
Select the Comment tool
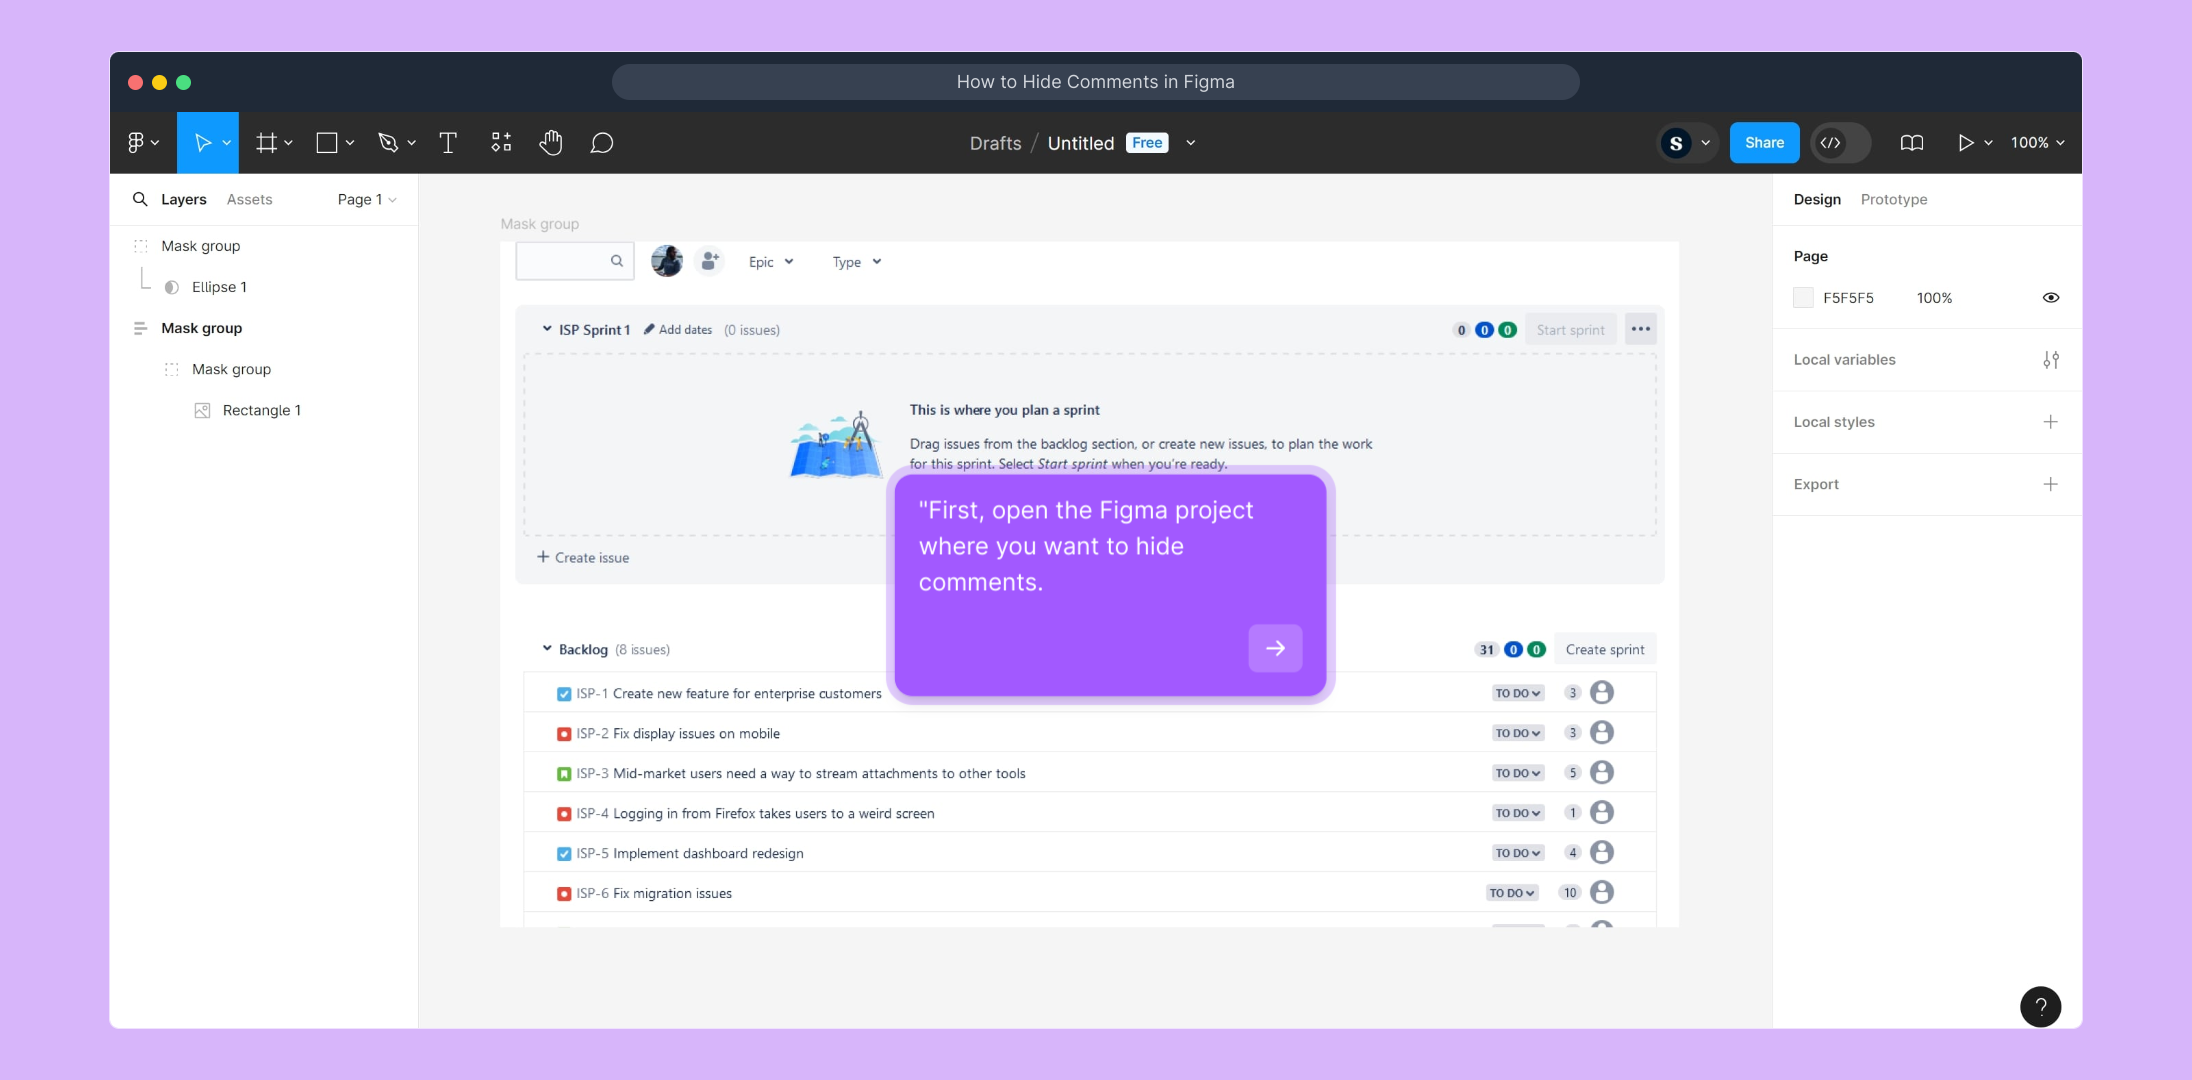(x=602, y=143)
